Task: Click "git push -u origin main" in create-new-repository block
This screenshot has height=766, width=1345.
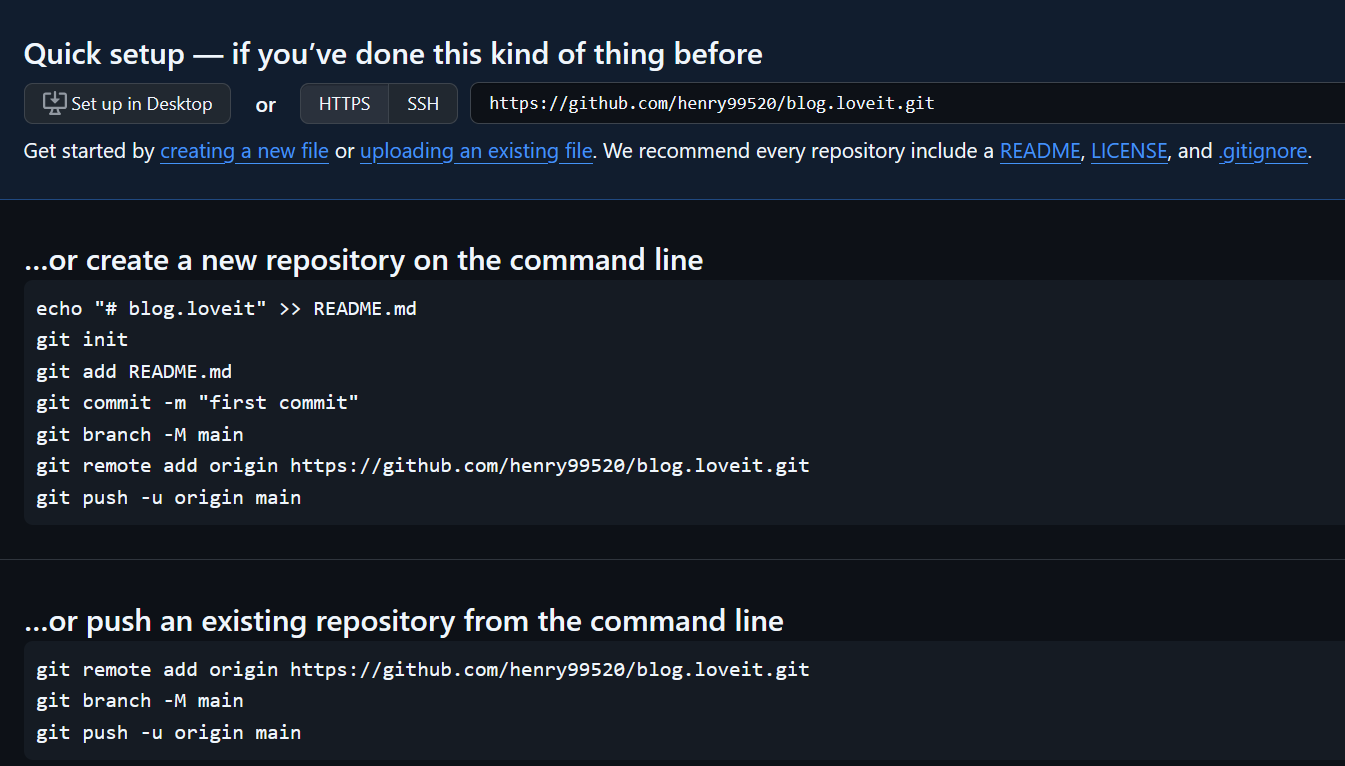Action: click(168, 497)
